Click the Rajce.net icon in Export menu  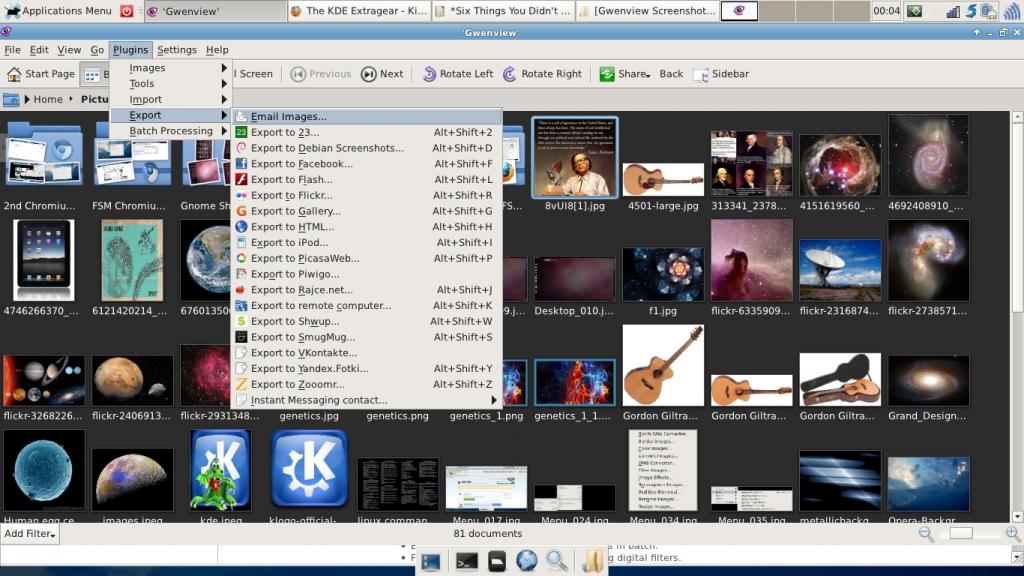point(241,290)
